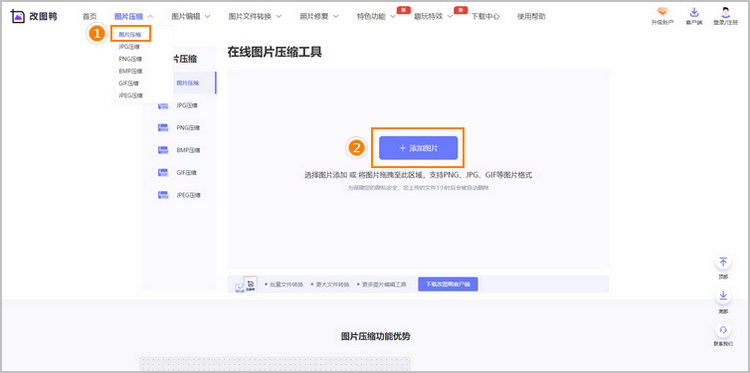The width and height of the screenshot is (750, 373).
Task: Expand the 图片文件转换 dropdown chevron
Action: point(278,17)
